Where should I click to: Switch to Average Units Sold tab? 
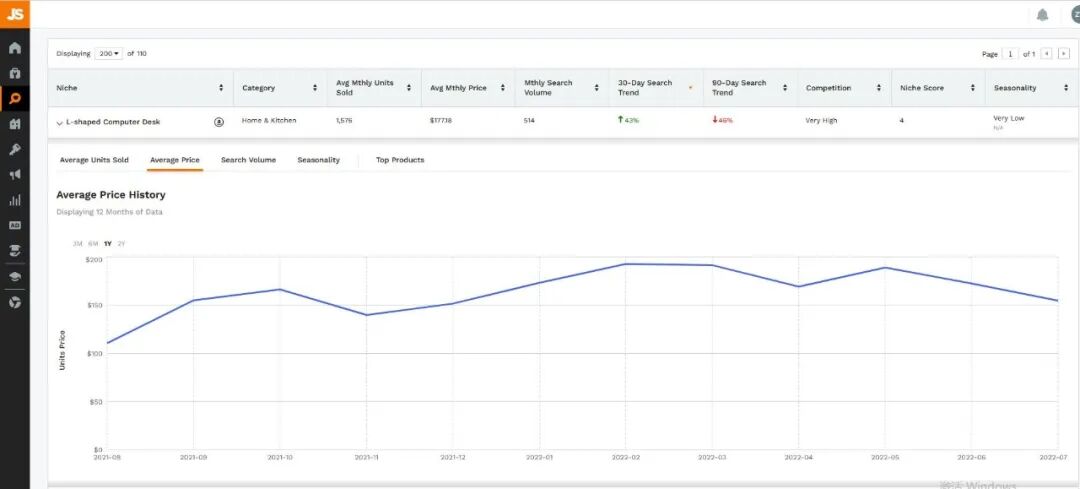coord(94,160)
